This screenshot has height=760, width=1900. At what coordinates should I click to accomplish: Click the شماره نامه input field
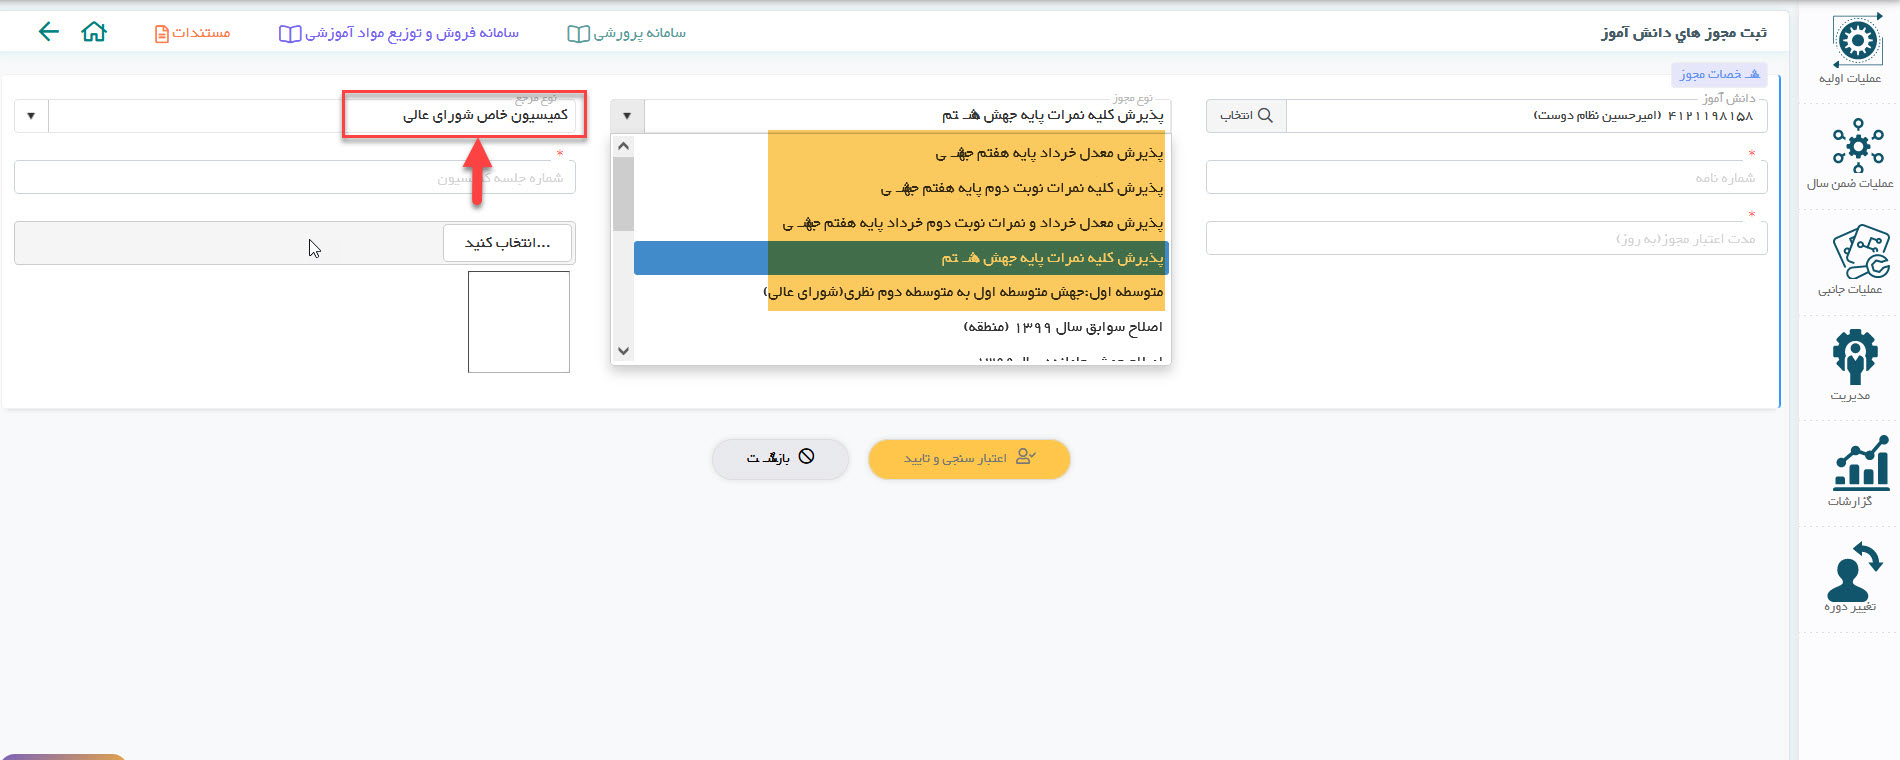[x=1486, y=177]
